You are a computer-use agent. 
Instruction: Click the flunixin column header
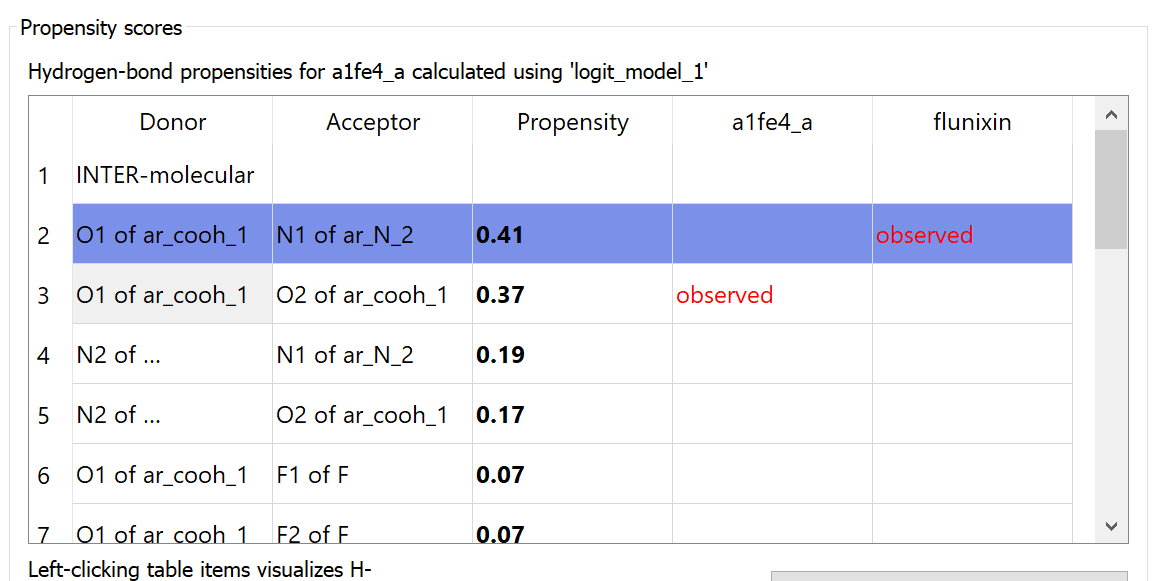(971, 122)
